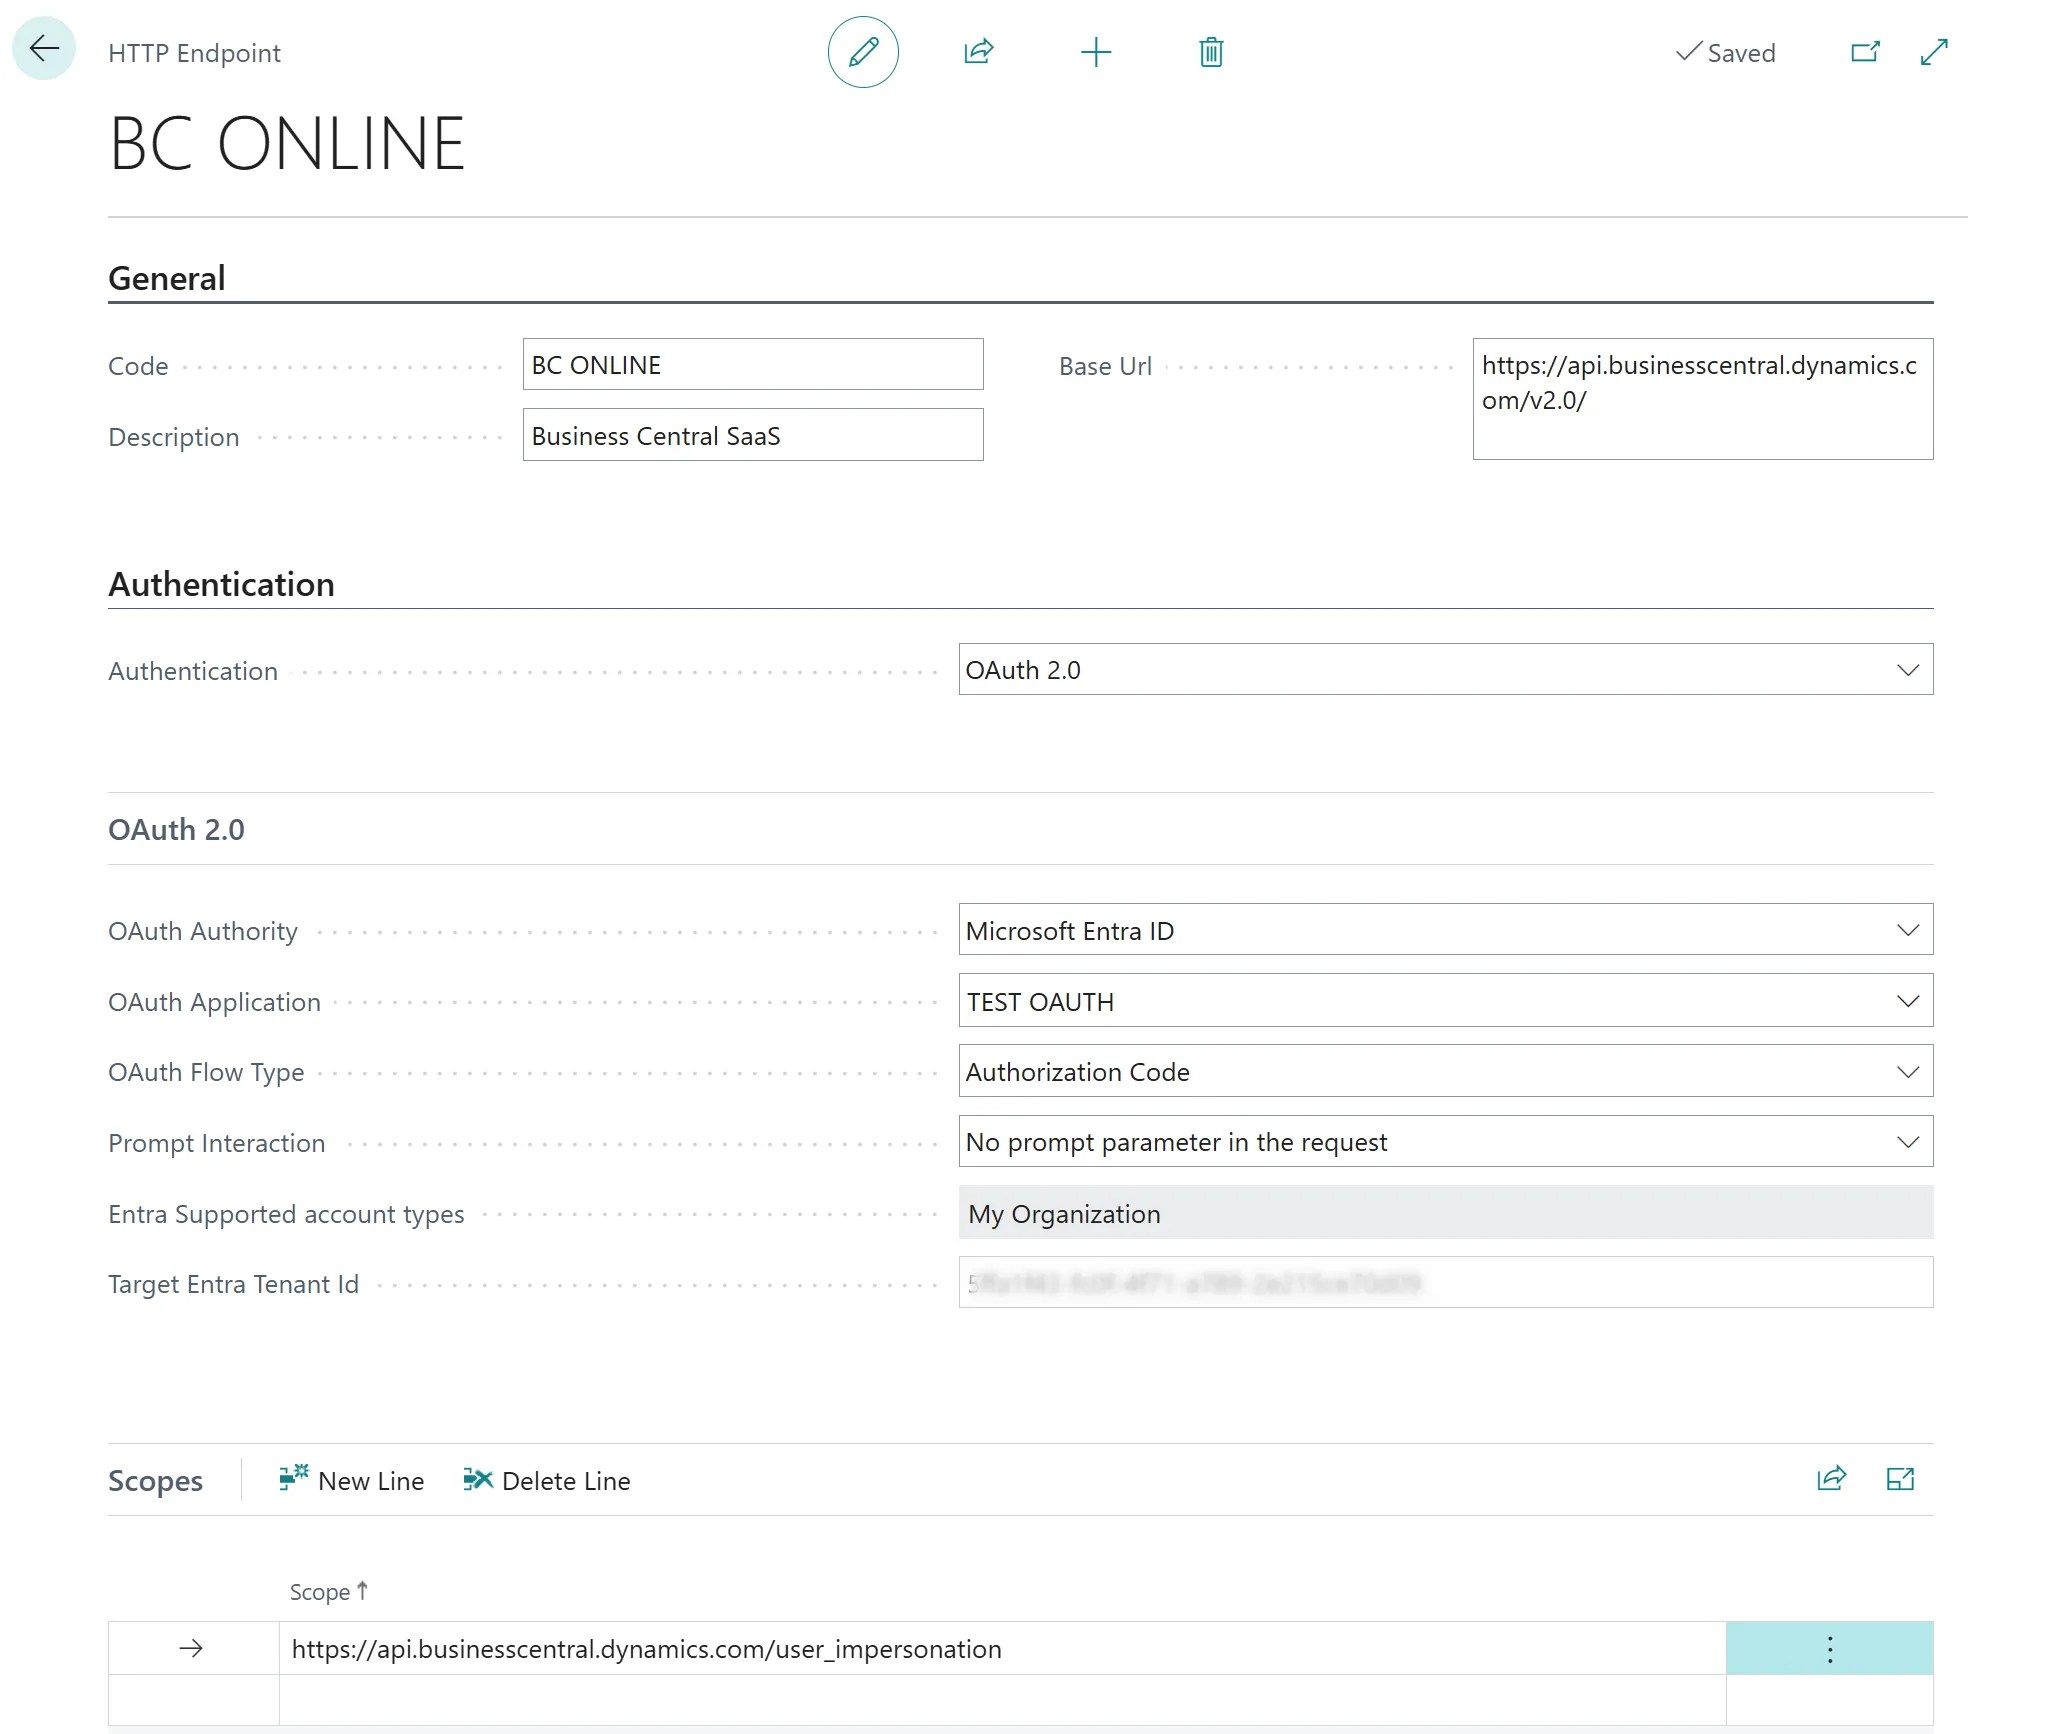Screen dimensions: 2070x1734
Task: Create a new record with plus icon
Action: (1096, 52)
